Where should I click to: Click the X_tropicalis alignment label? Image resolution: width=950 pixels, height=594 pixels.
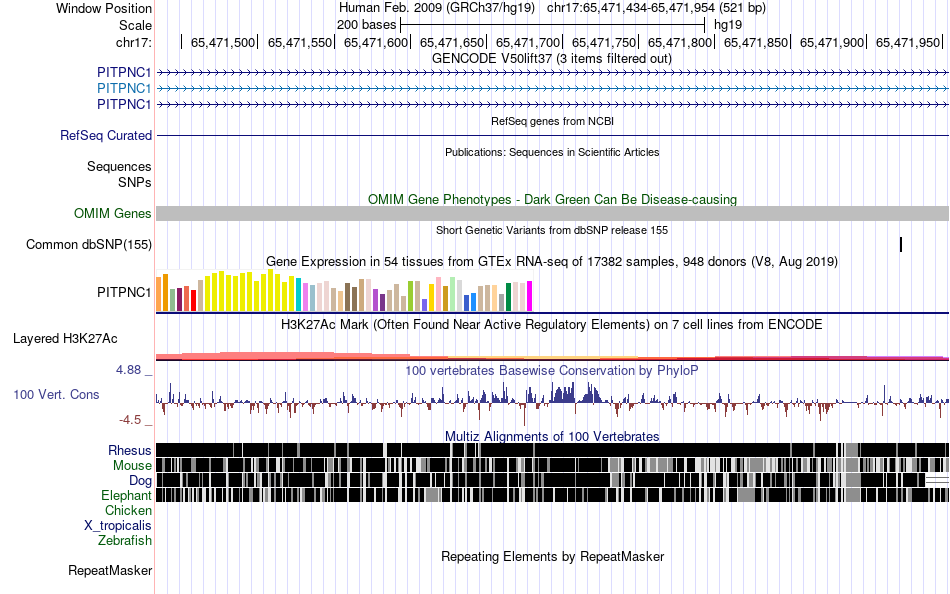[x=118, y=526]
